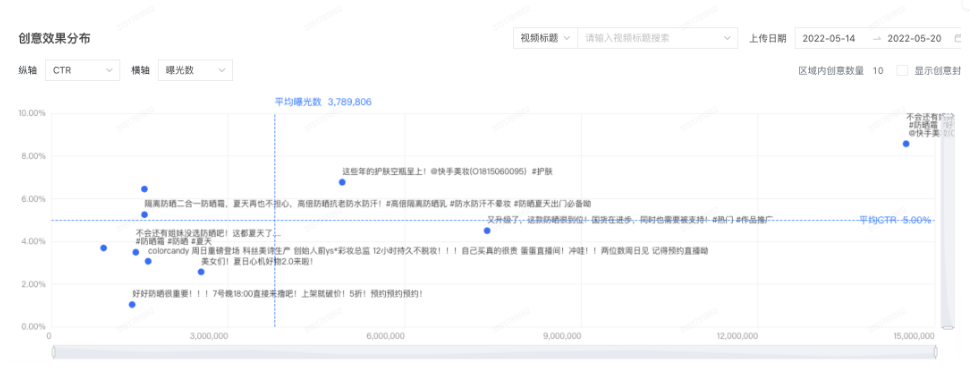Click the vertical zoom slider at chart right
This screenshot has width=970, height=370.
(x=947, y=220)
